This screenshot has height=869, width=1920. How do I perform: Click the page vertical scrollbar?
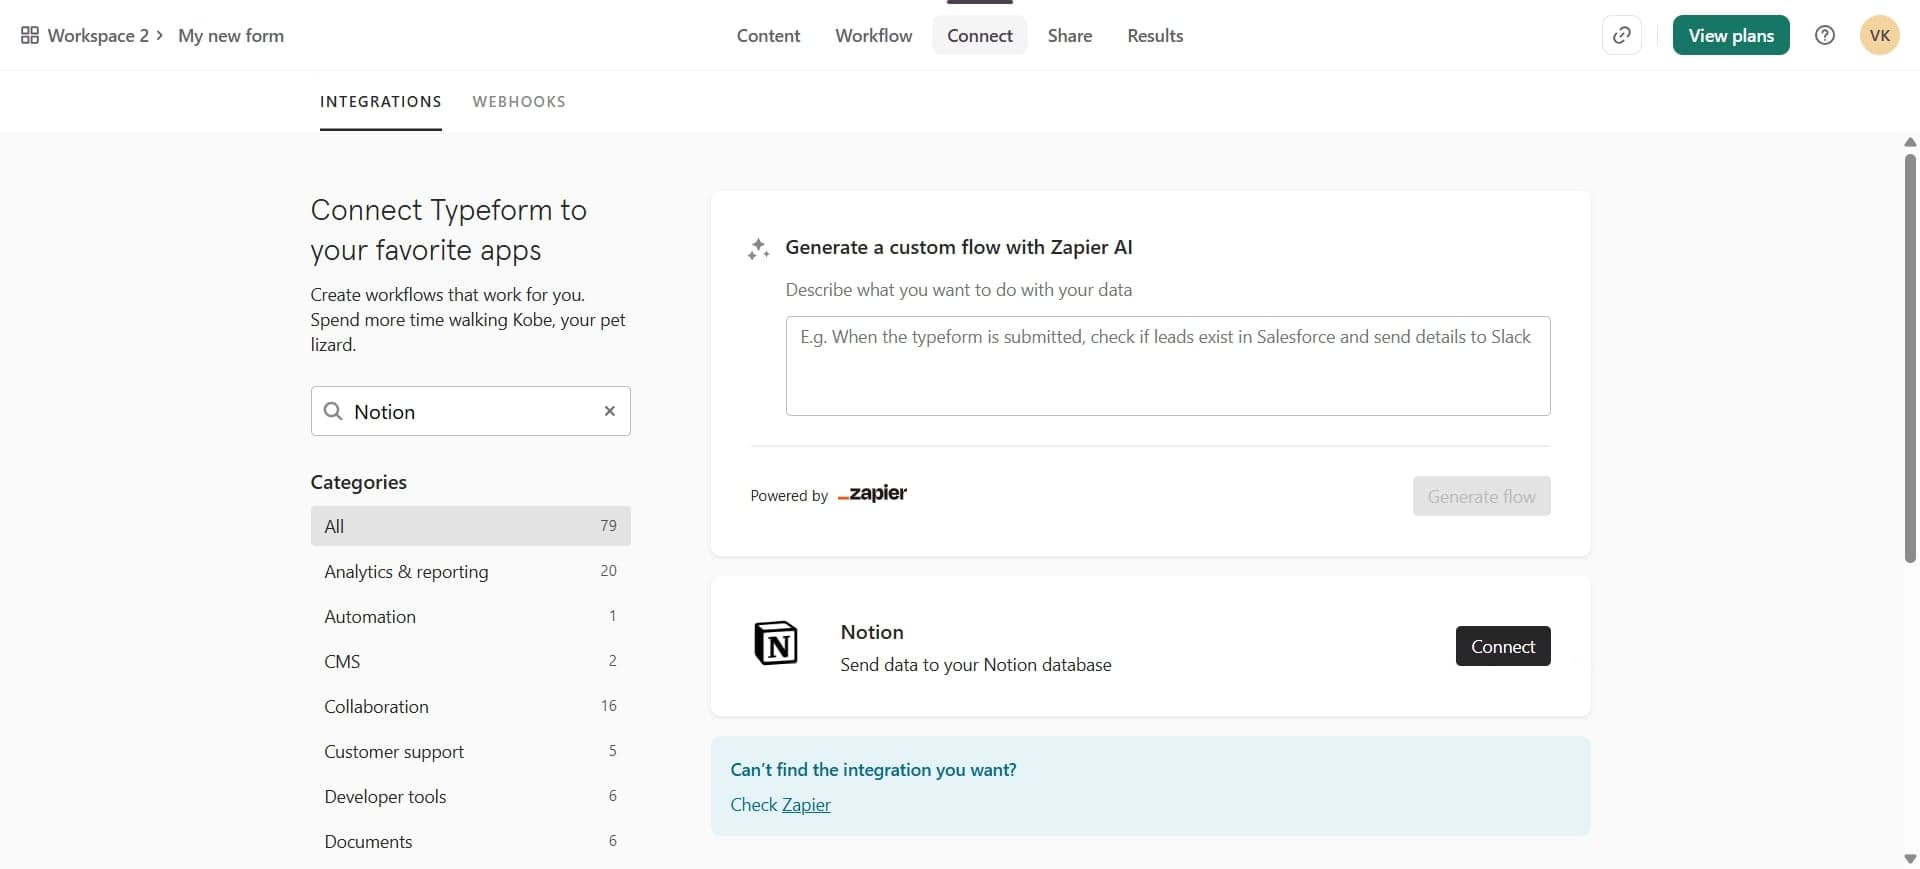(x=1909, y=358)
